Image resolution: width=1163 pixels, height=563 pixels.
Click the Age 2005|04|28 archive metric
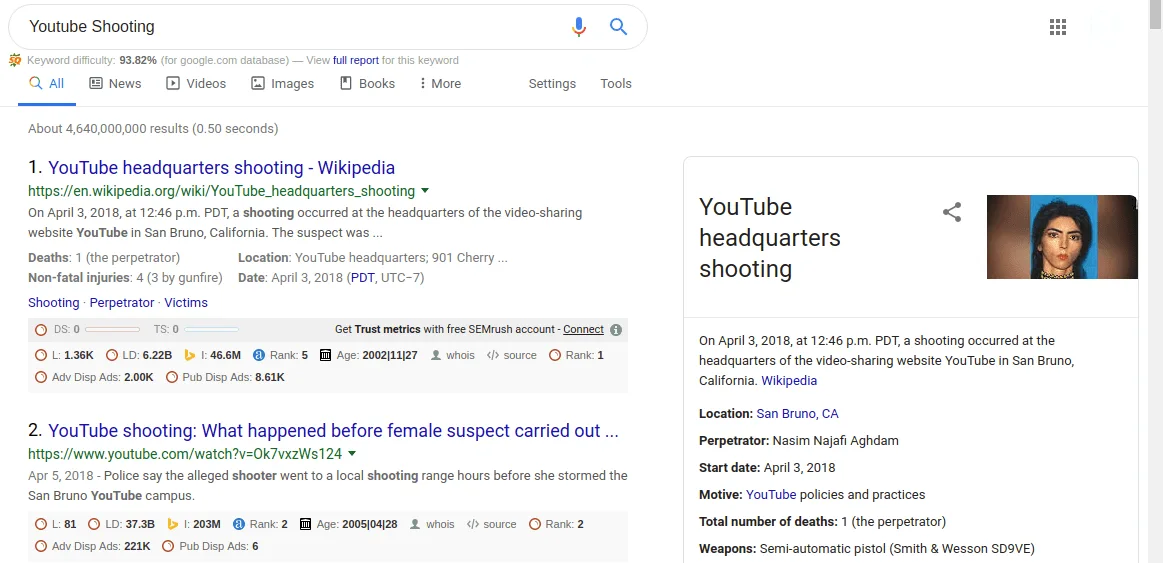point(349,524)
